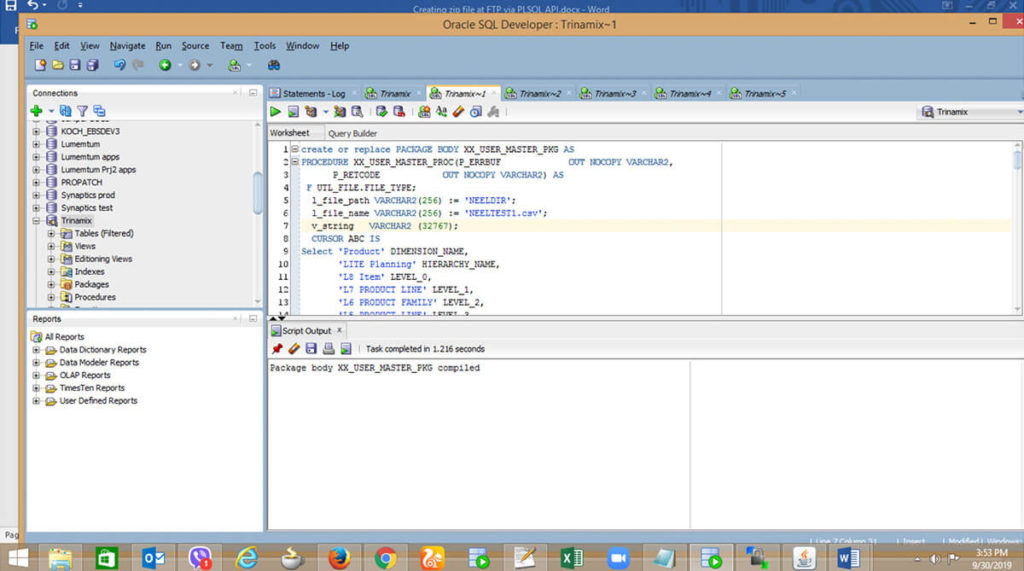Click the green plus New Connection icon
The height and width of the screenshot is (571, 1024).
tap(37, 111)
